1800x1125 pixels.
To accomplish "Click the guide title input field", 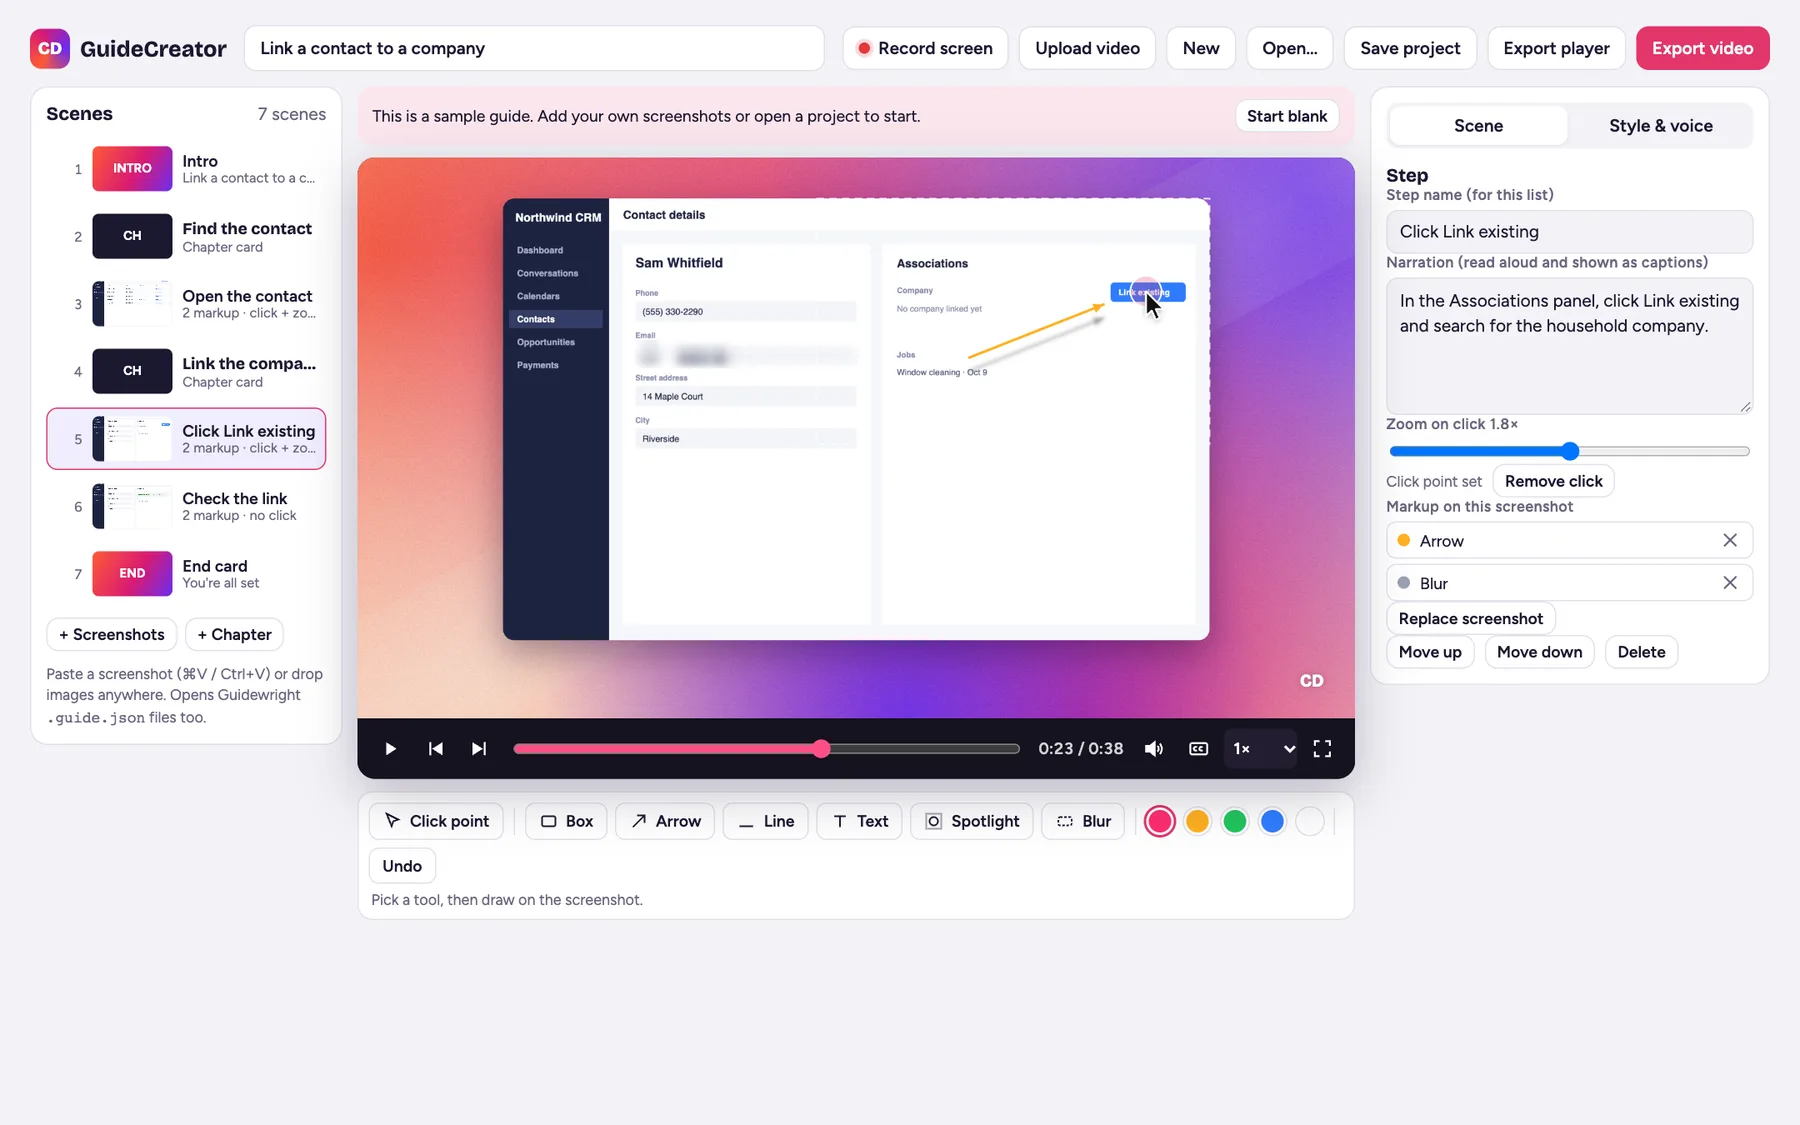I will coord(534,48).
